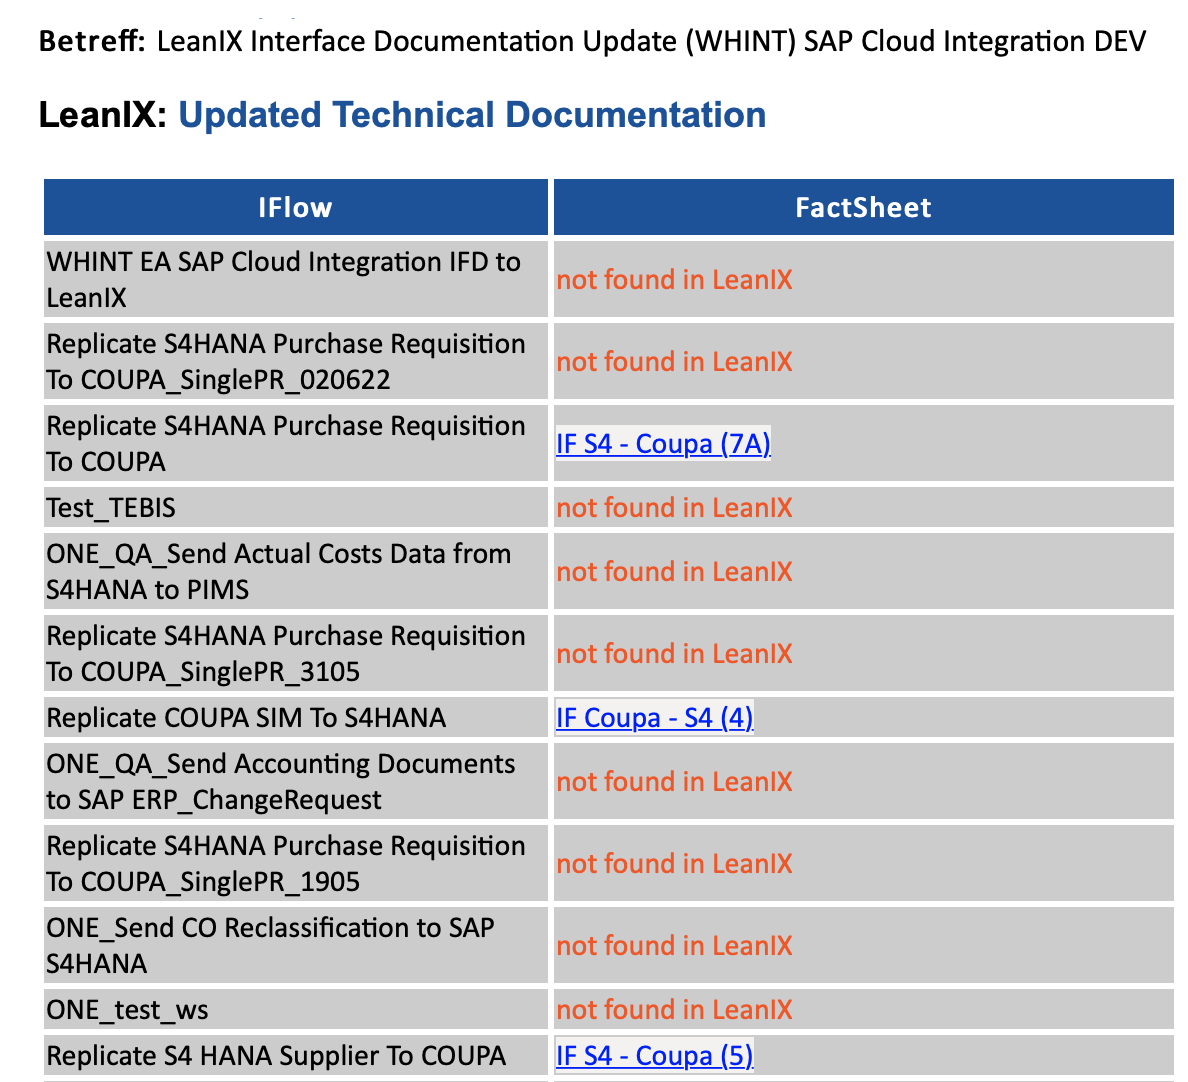1188x1082 pixels.
Task: Open the IF S4 - Coupa (5) link
Action: 654,1055
